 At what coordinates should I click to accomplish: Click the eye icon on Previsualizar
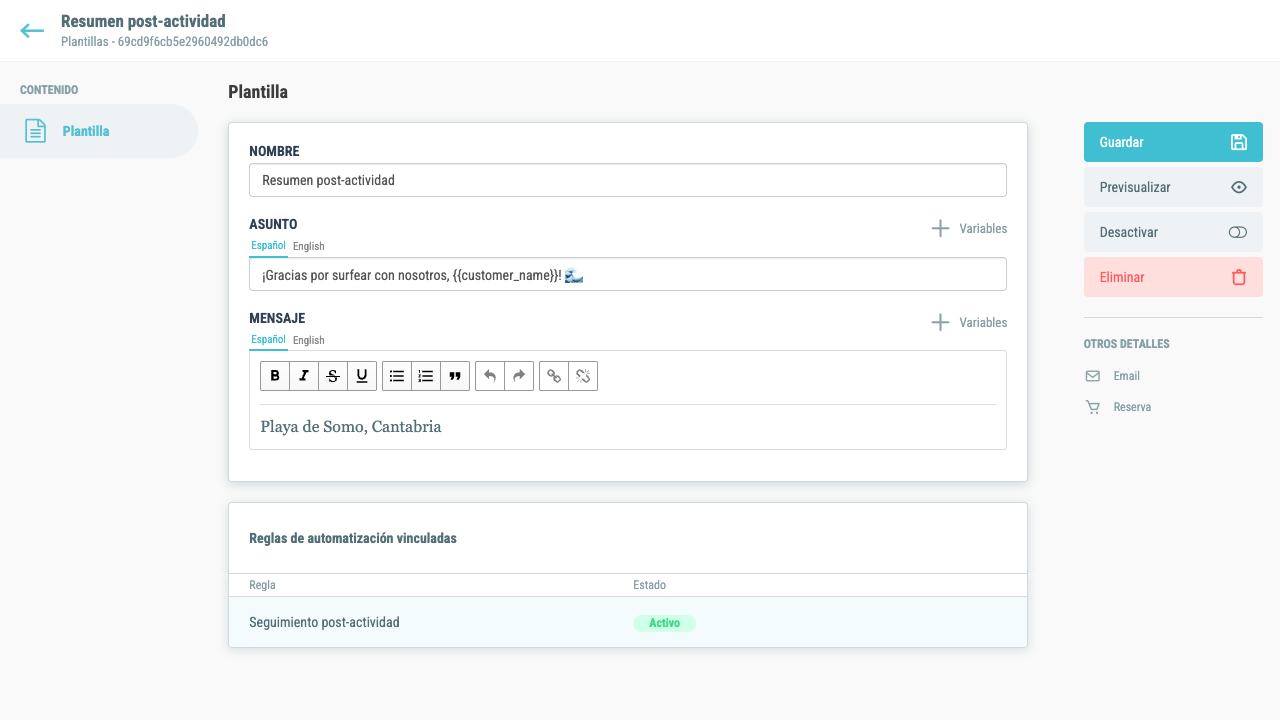click(x=1239, y=187)
